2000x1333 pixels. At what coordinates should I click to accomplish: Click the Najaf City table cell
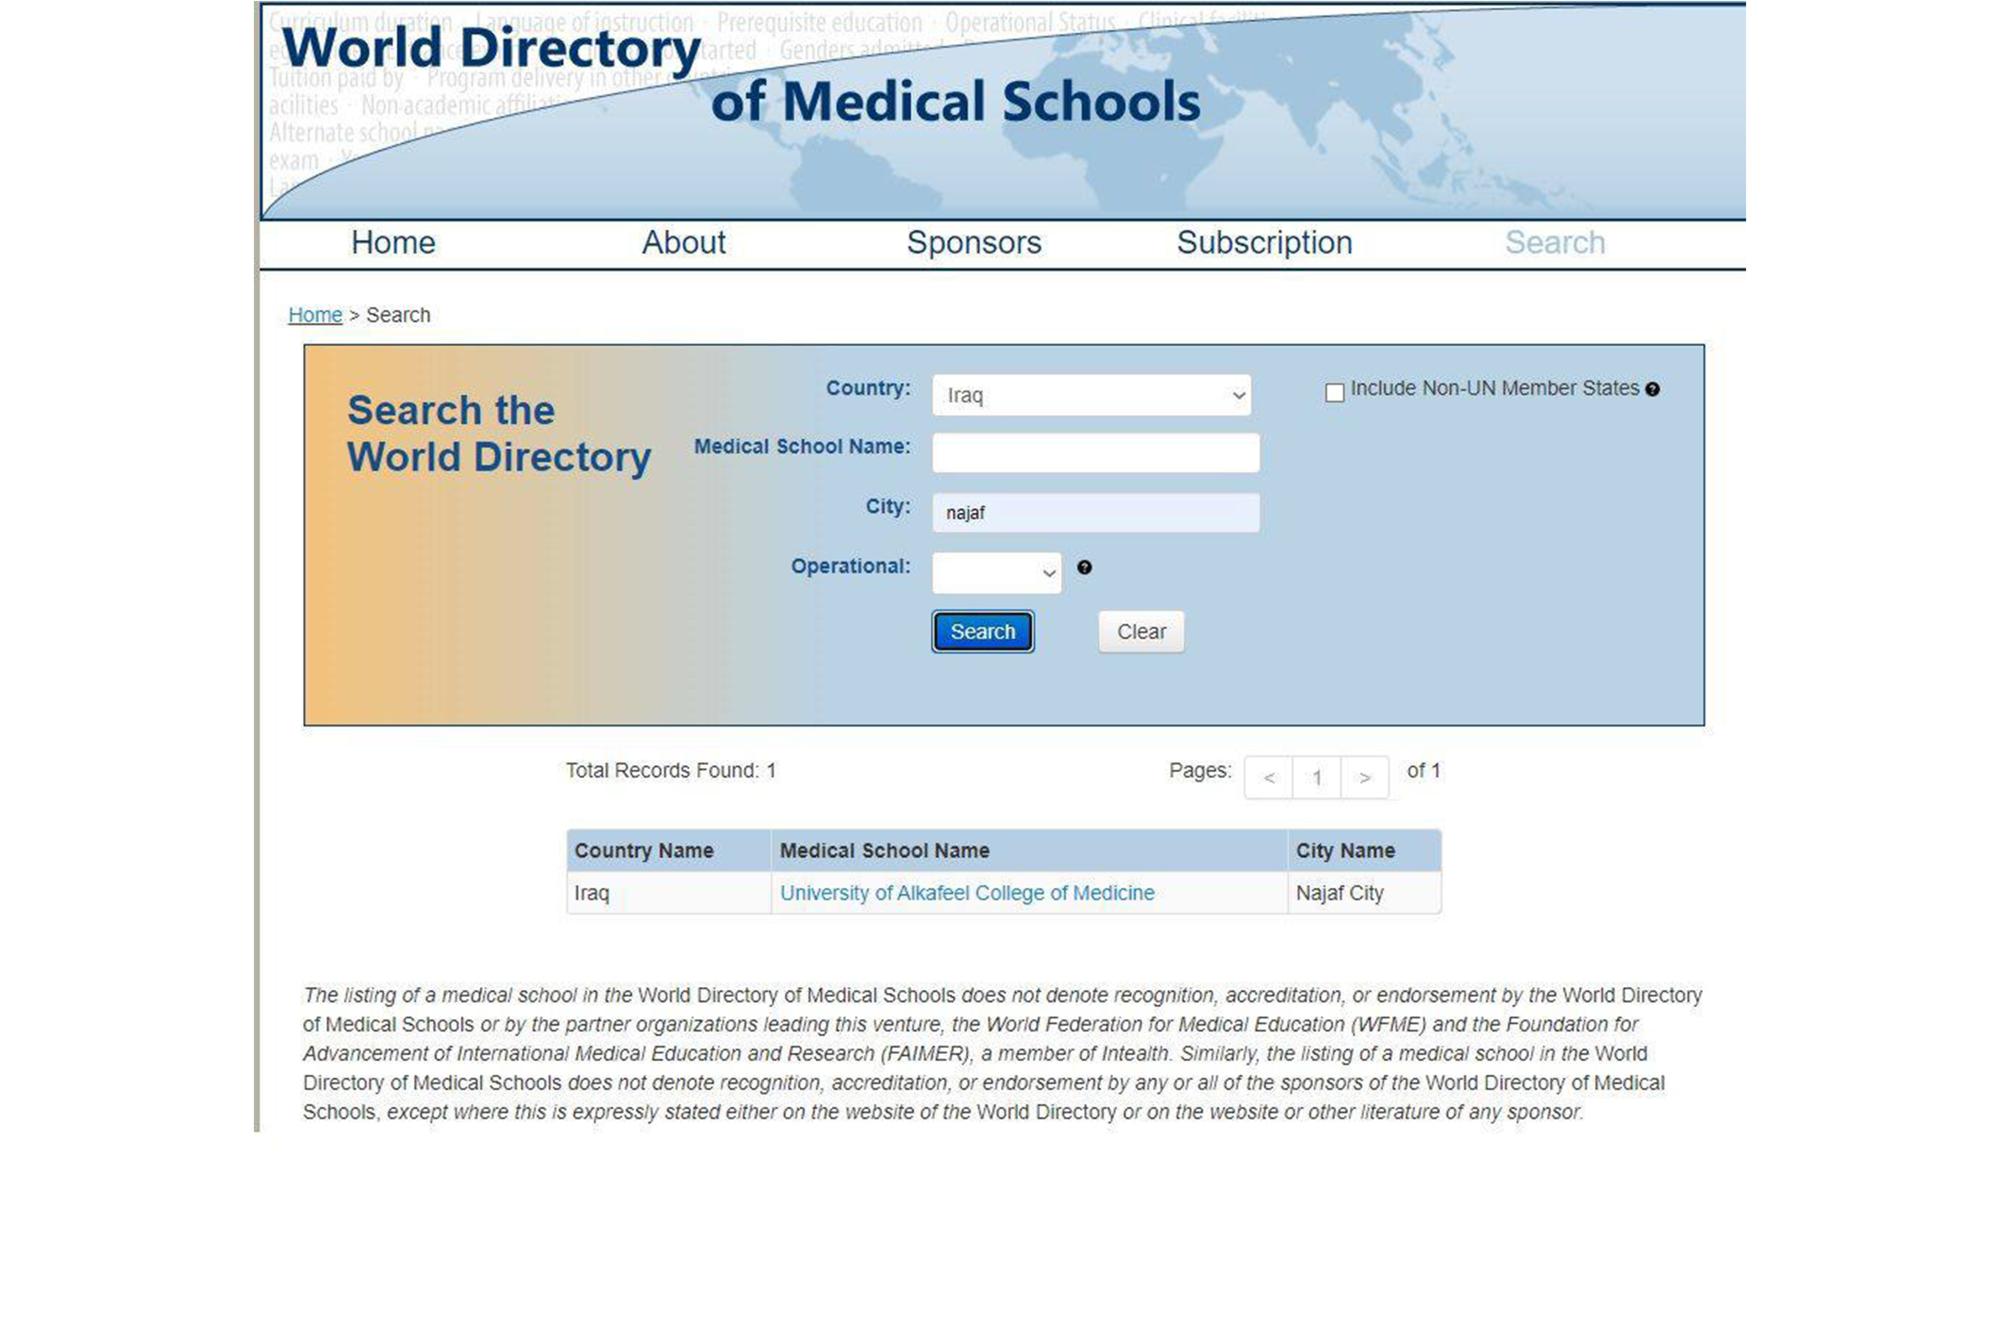coord(1365,893)
